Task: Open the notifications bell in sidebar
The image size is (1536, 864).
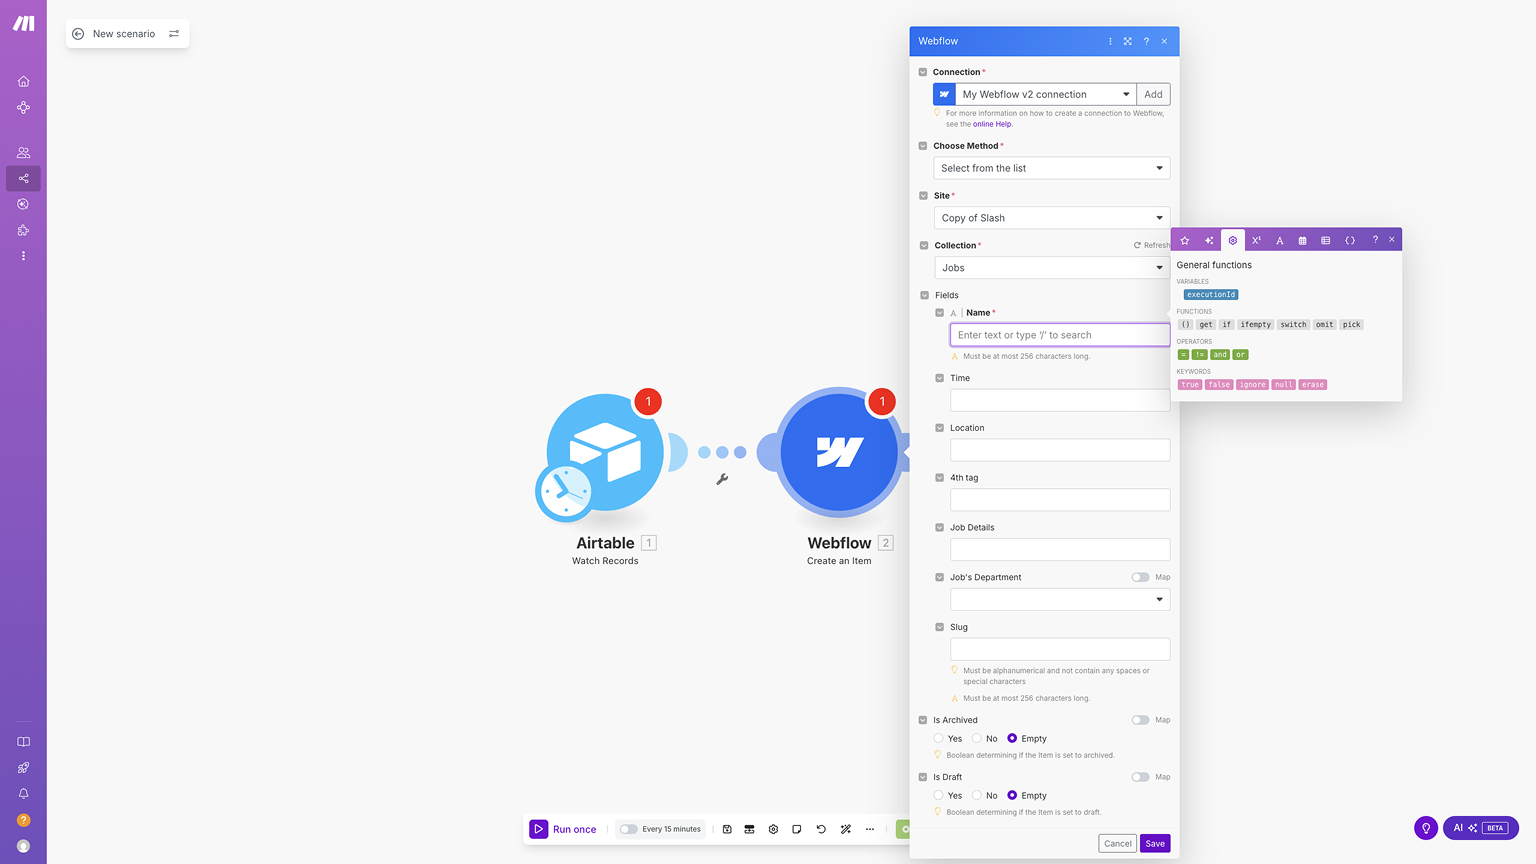Action: tap(23, 794)
